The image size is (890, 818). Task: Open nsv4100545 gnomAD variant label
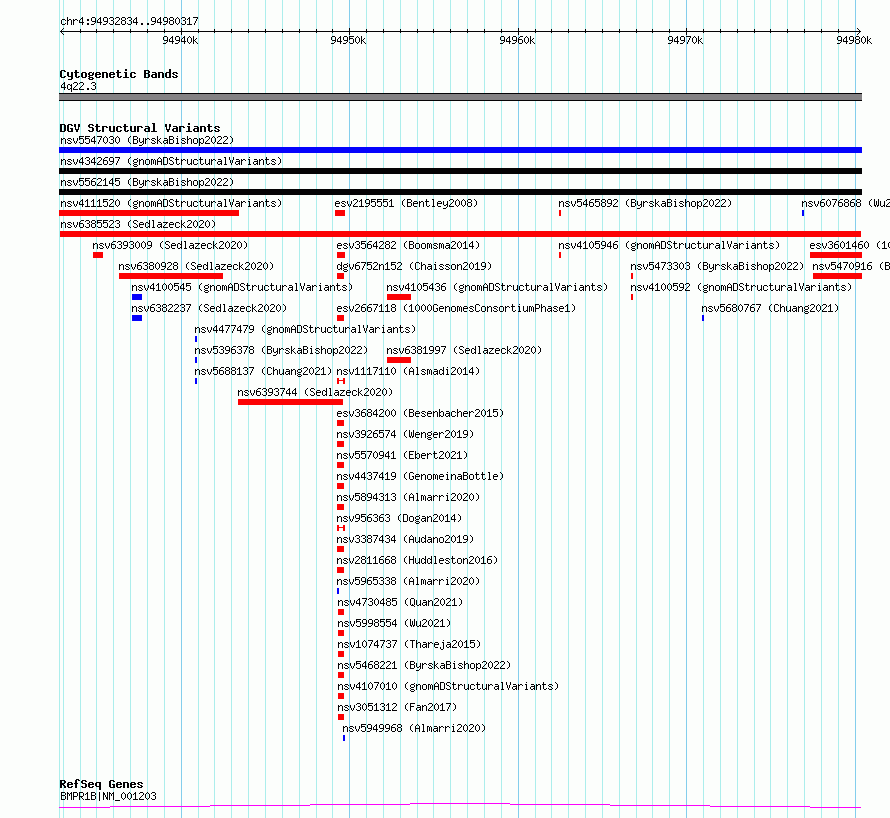pyautogui.click(x=242, y=287)
